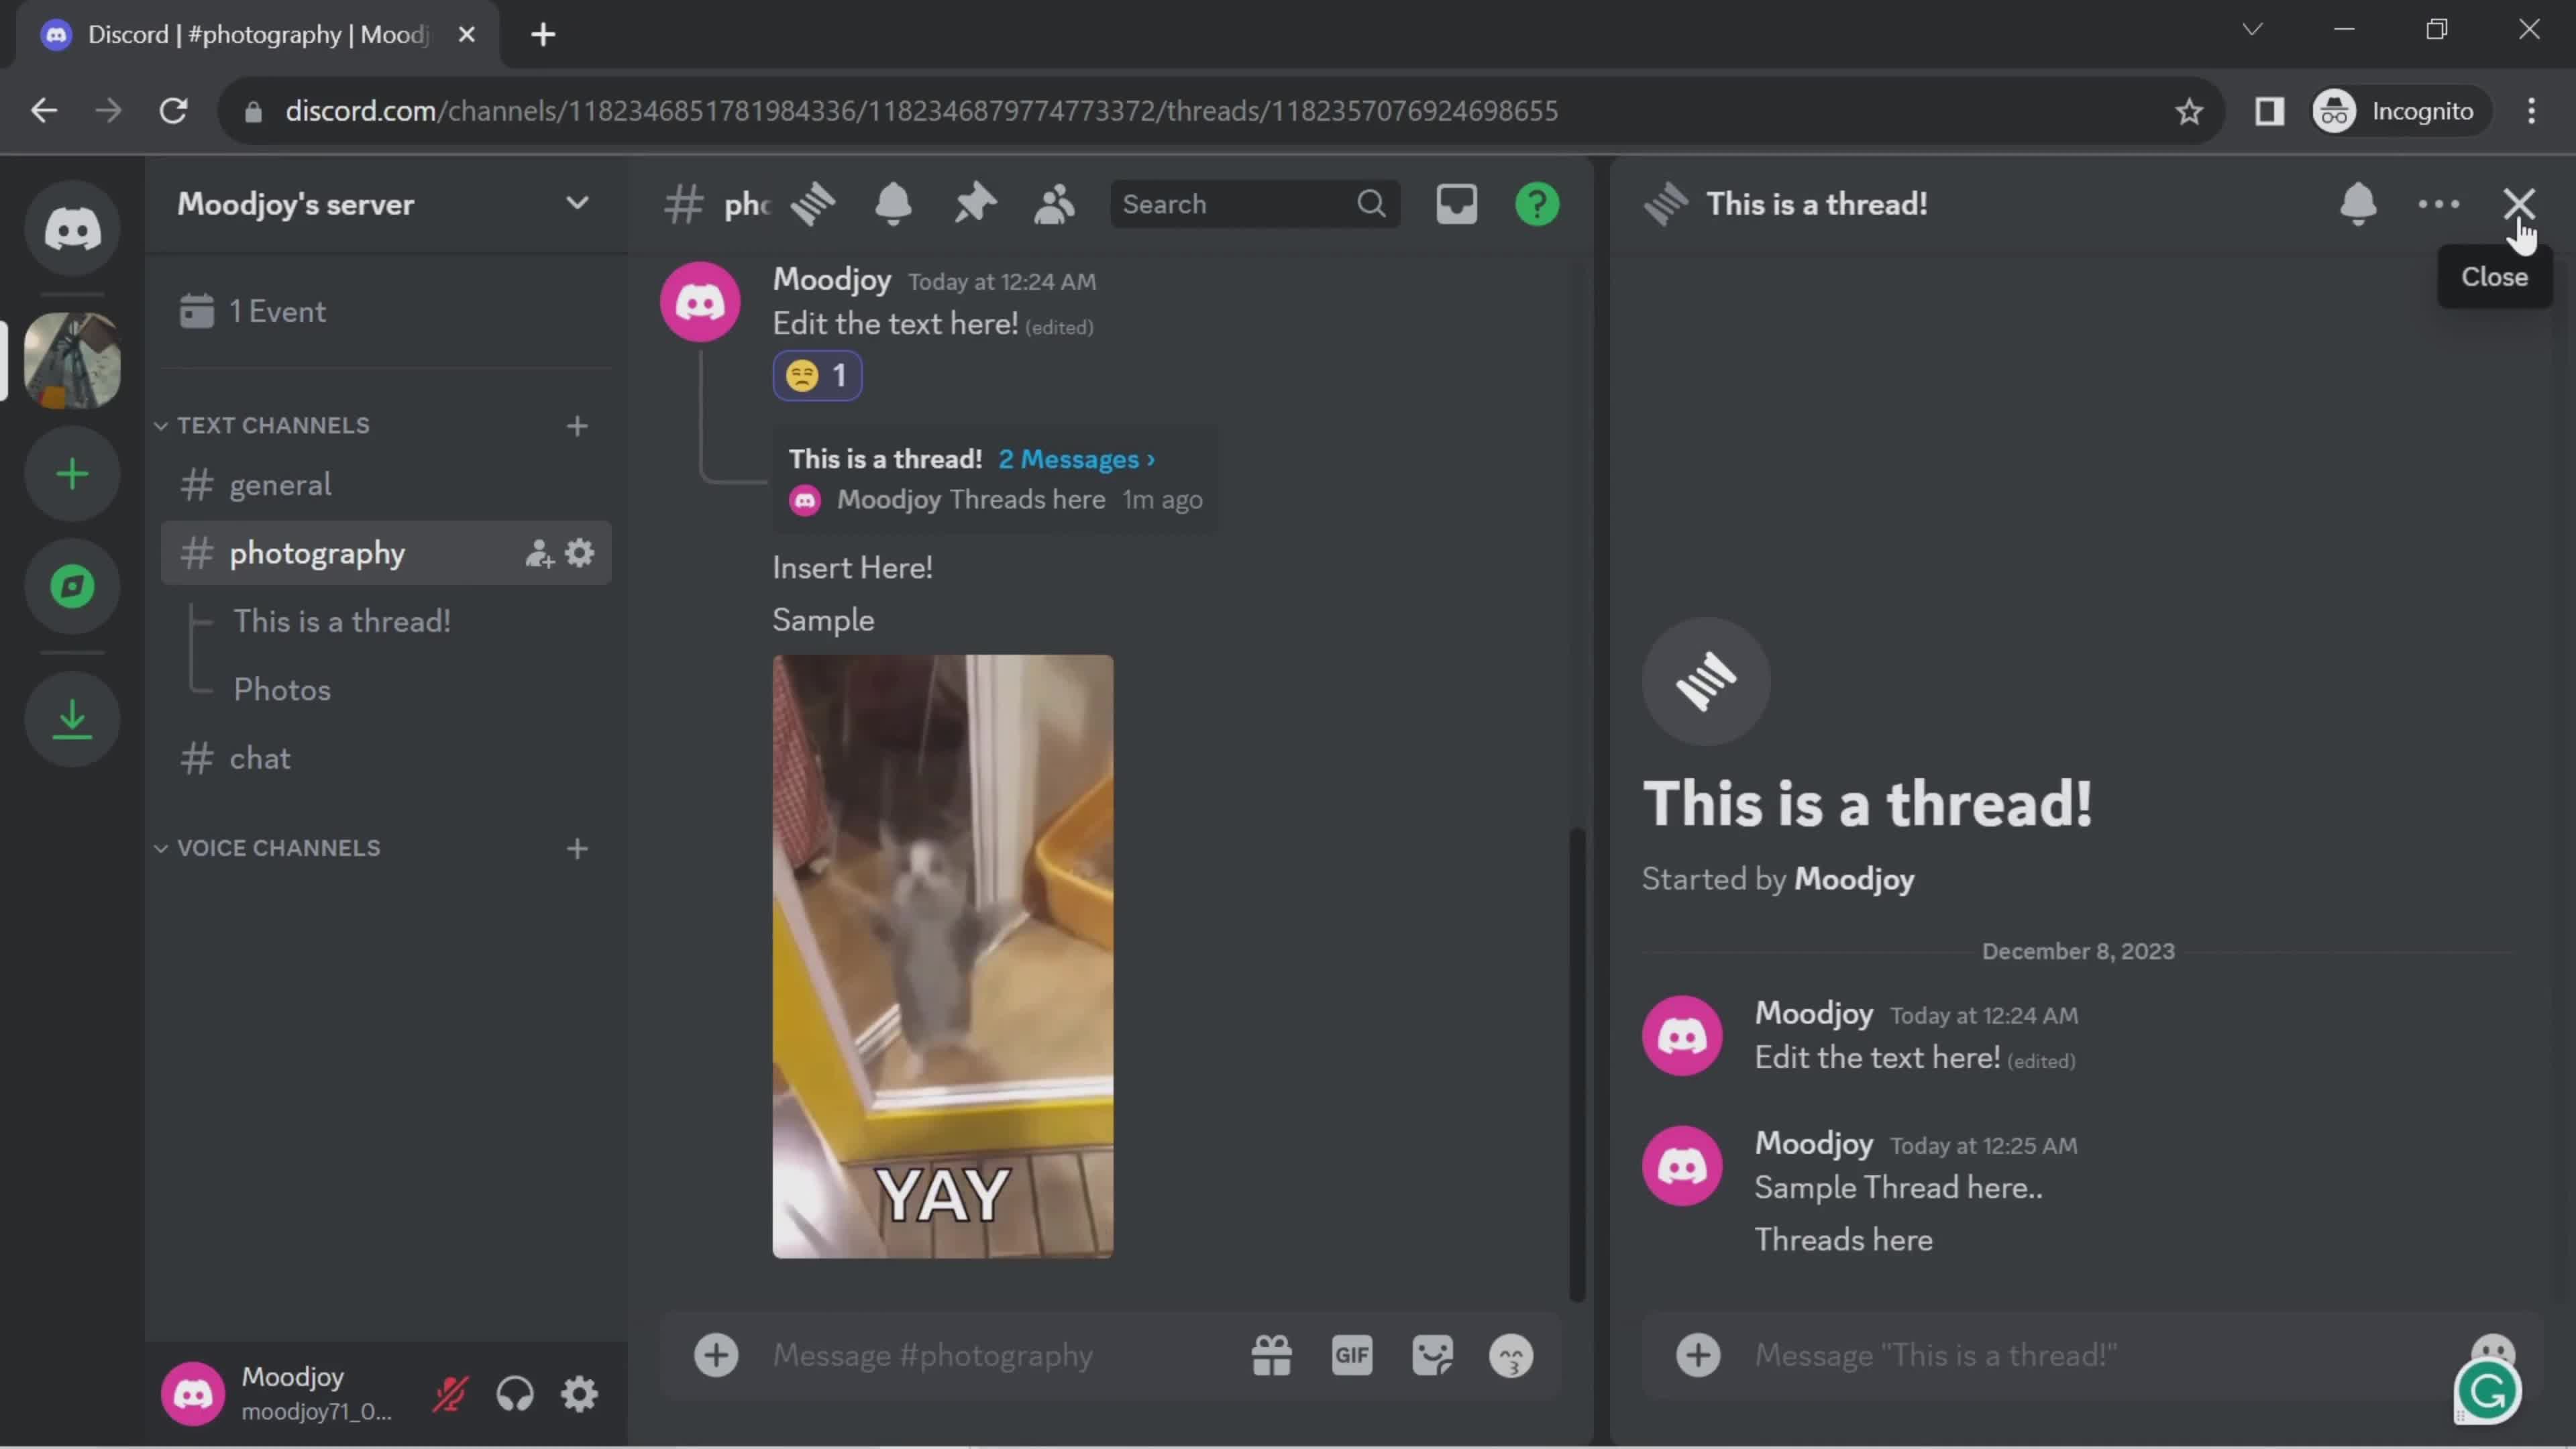
Task: Toggle the Member List icon
Action: point(1054,204)
